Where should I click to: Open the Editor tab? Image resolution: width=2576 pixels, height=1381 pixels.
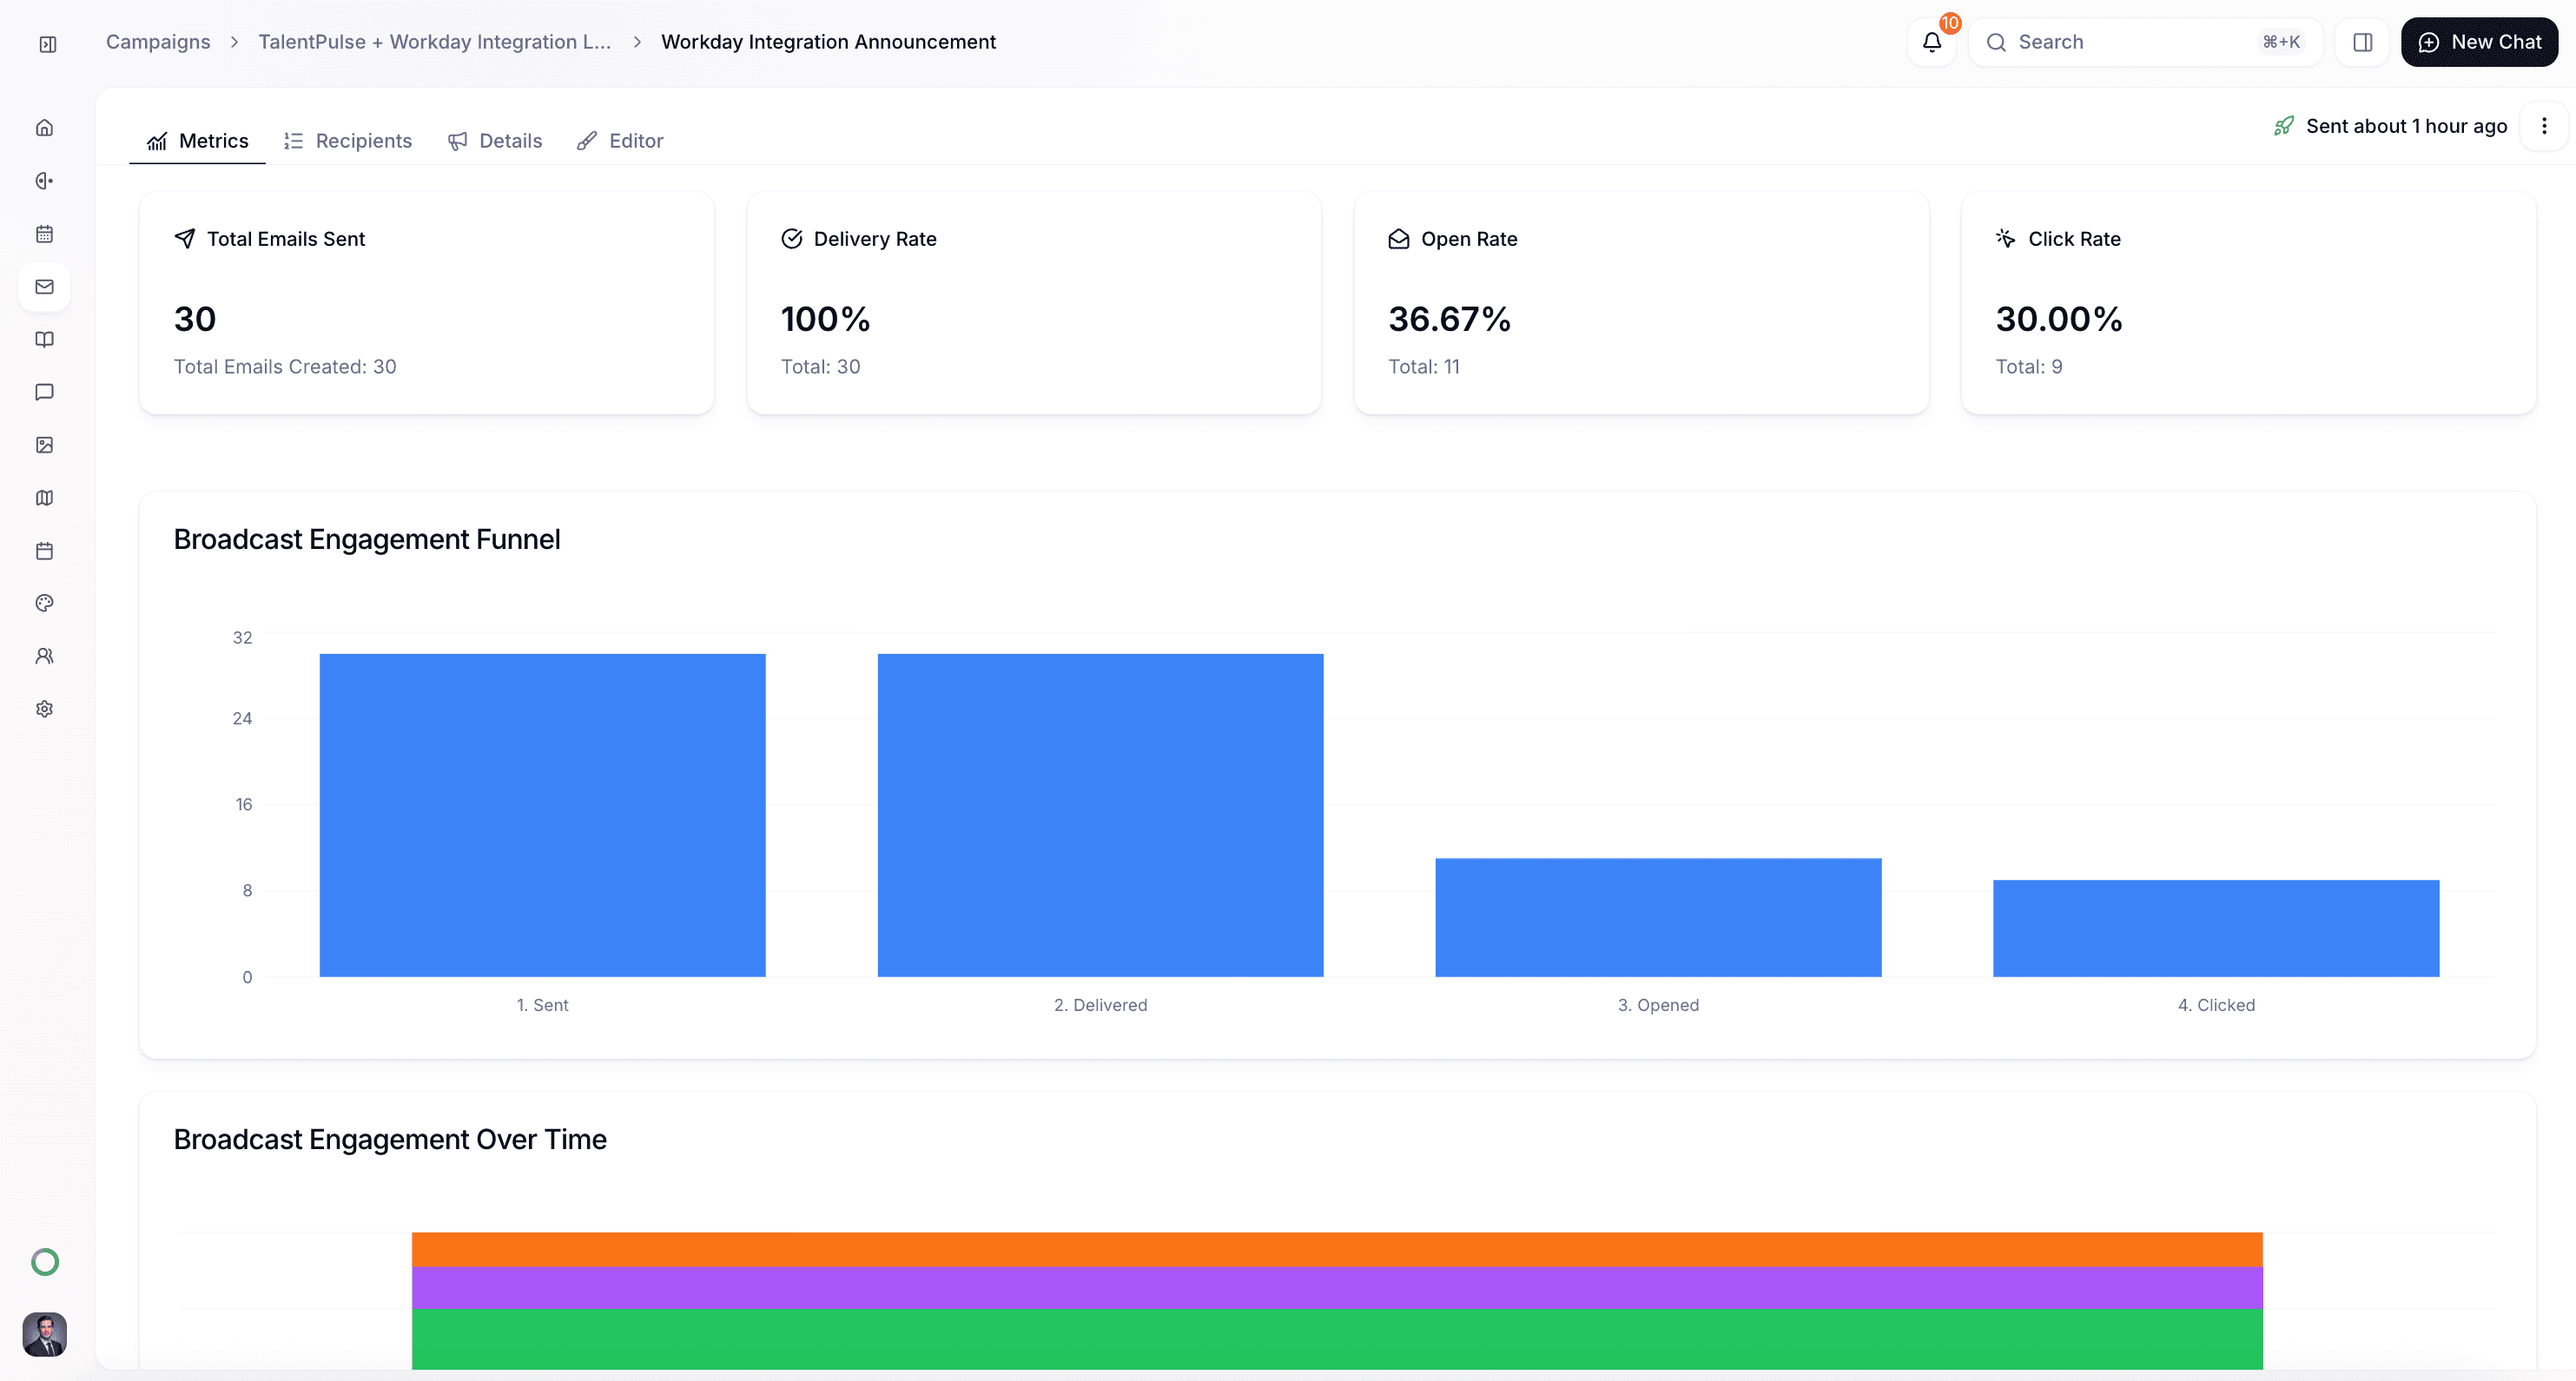[x=620, y=141]
